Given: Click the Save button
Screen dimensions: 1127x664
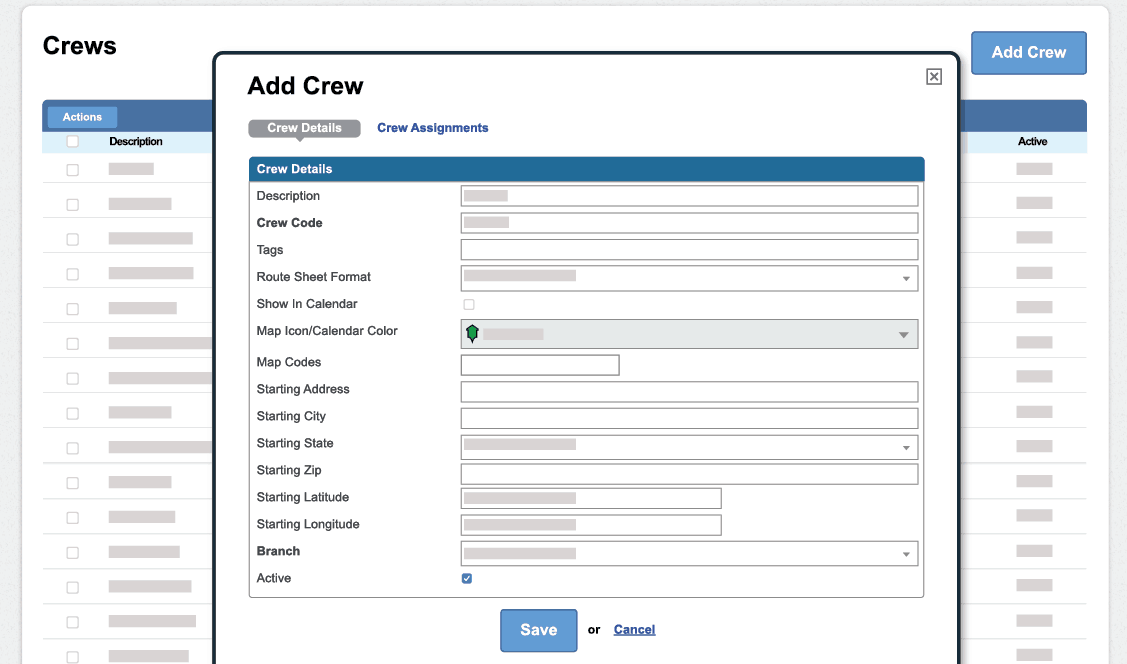Looking at the screenshot, I should tap(538, 630).
